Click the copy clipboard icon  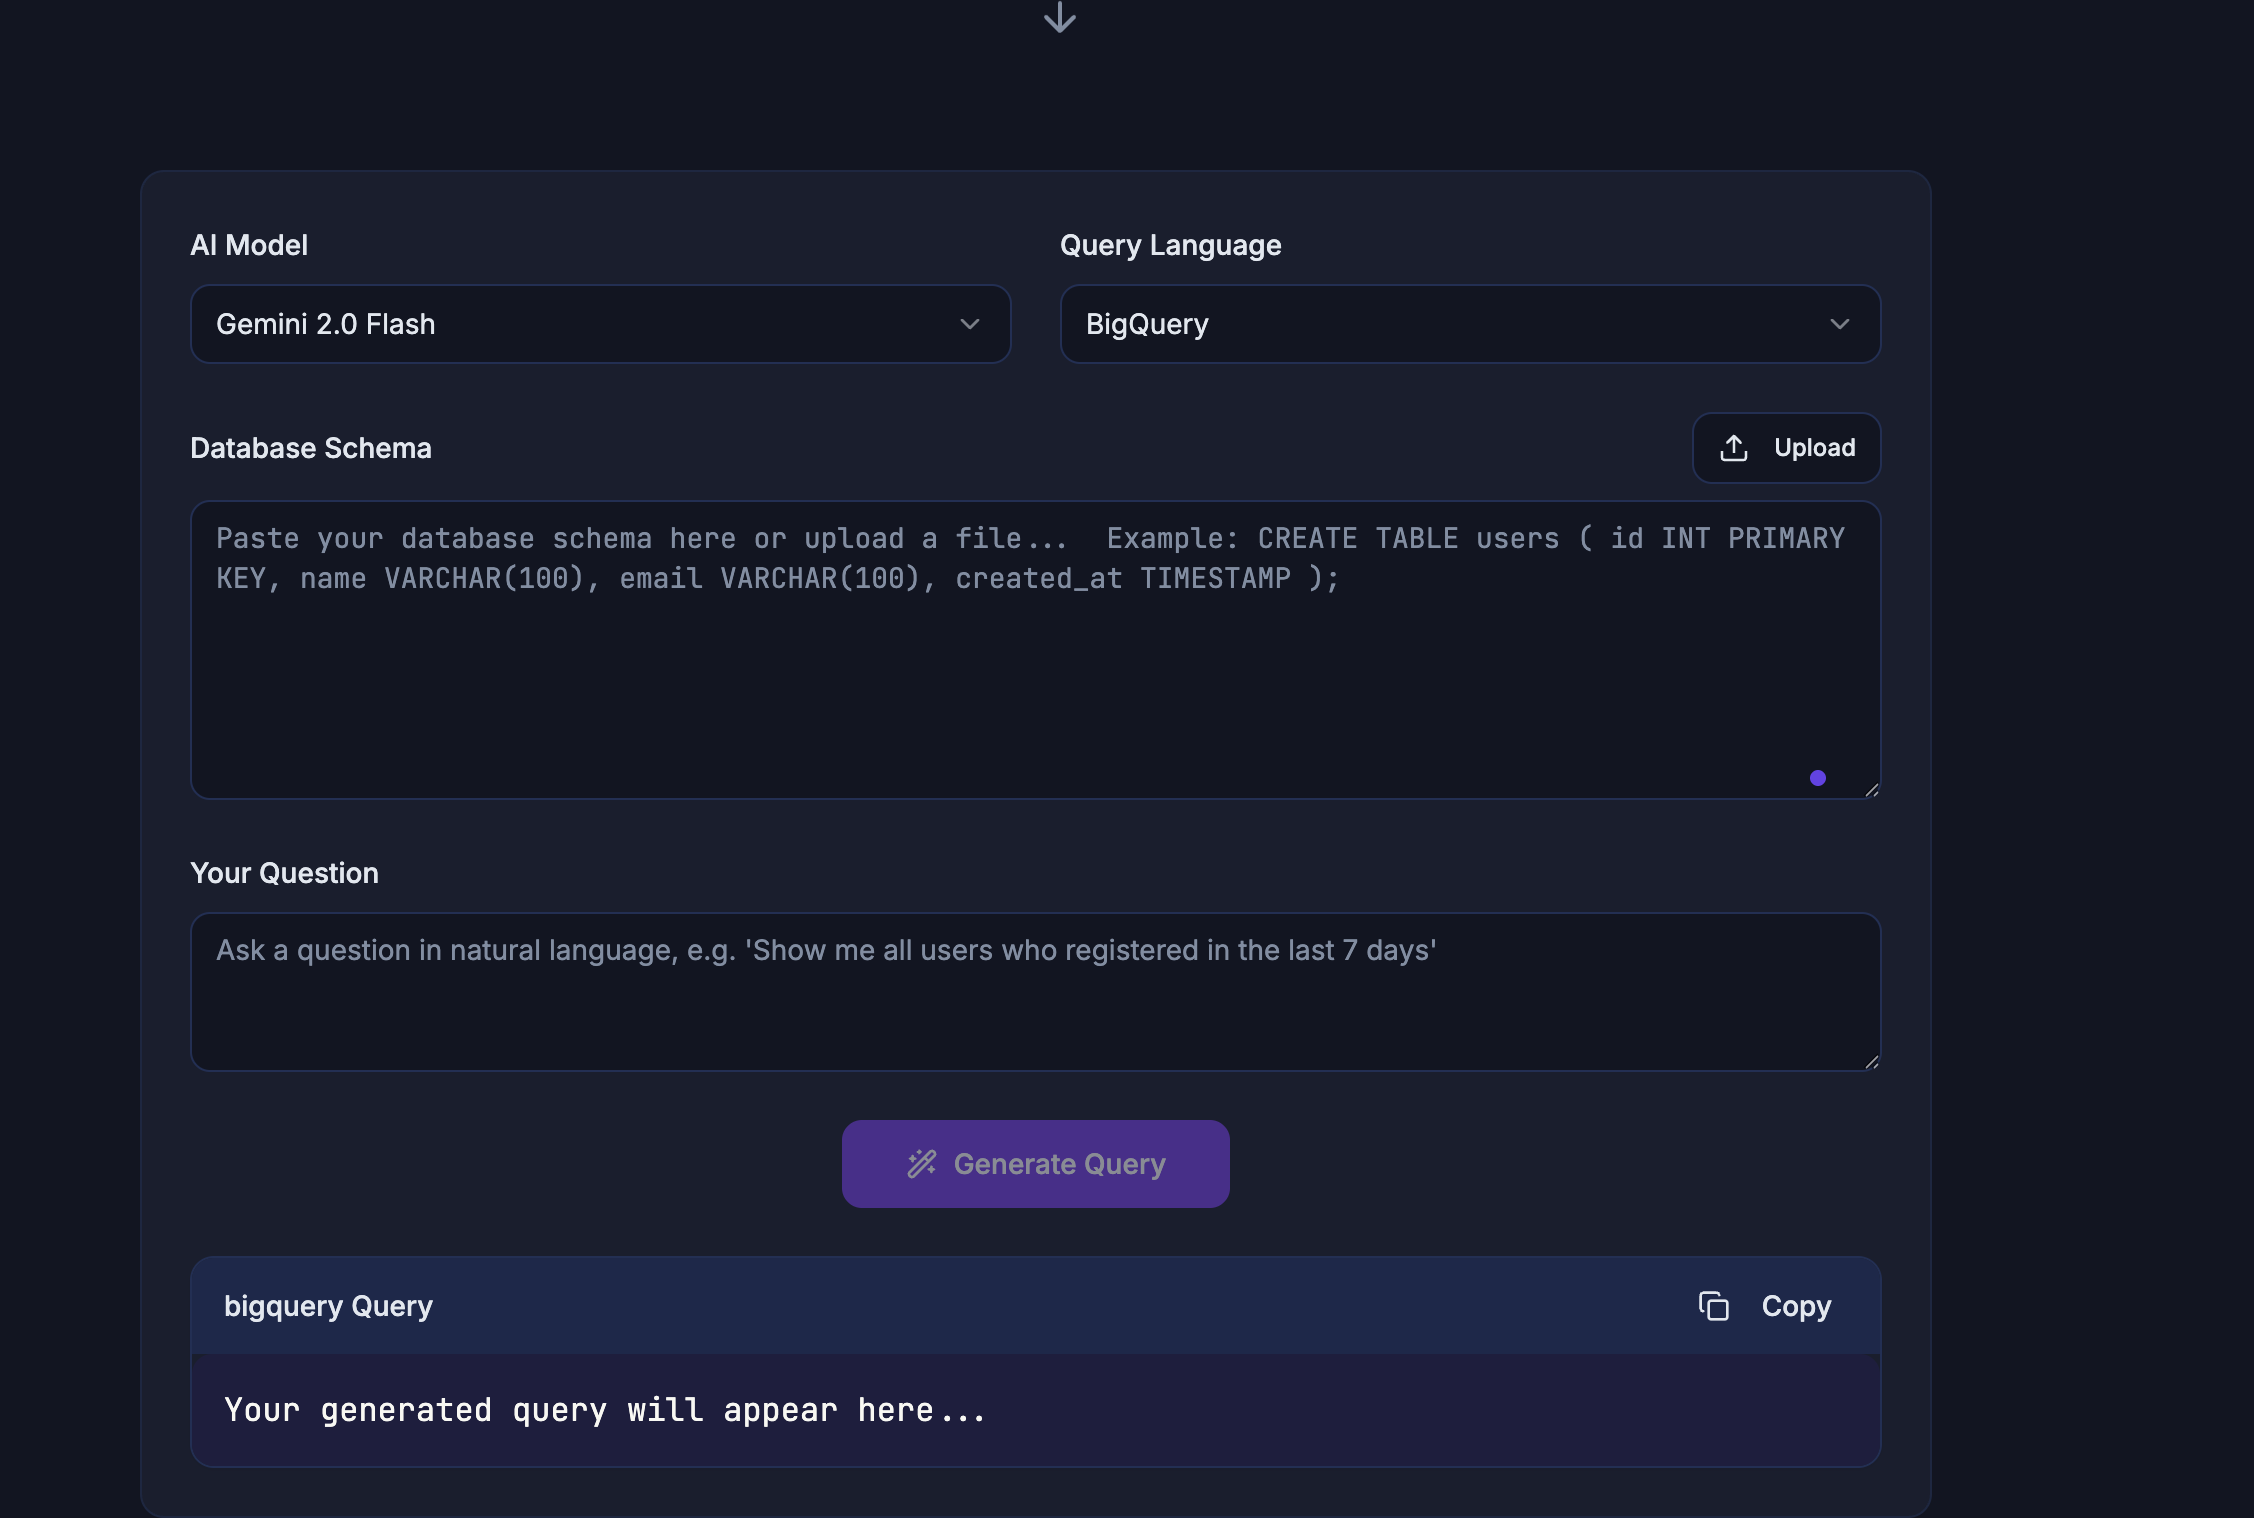click(1713, 1306)
